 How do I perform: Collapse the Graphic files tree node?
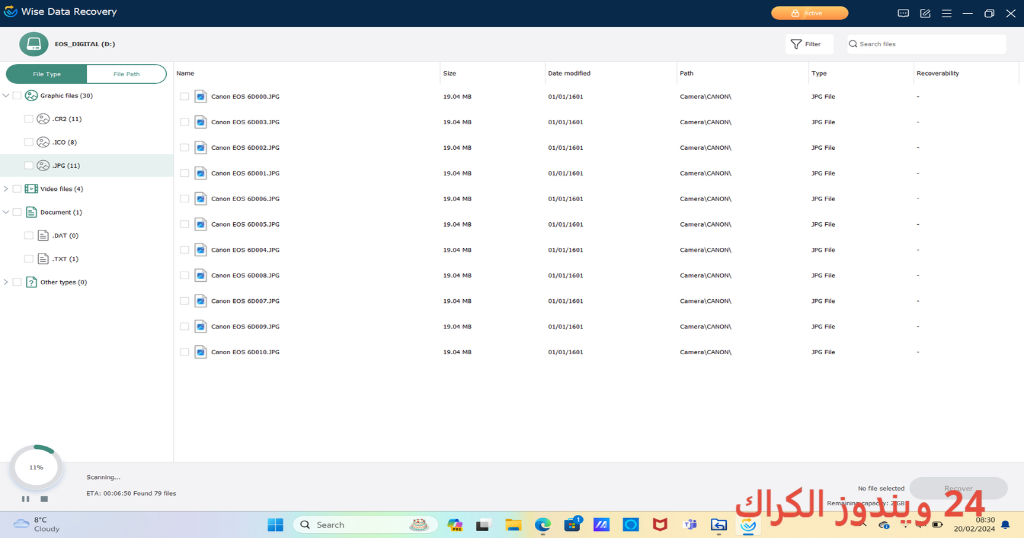[x=6, y=95]
